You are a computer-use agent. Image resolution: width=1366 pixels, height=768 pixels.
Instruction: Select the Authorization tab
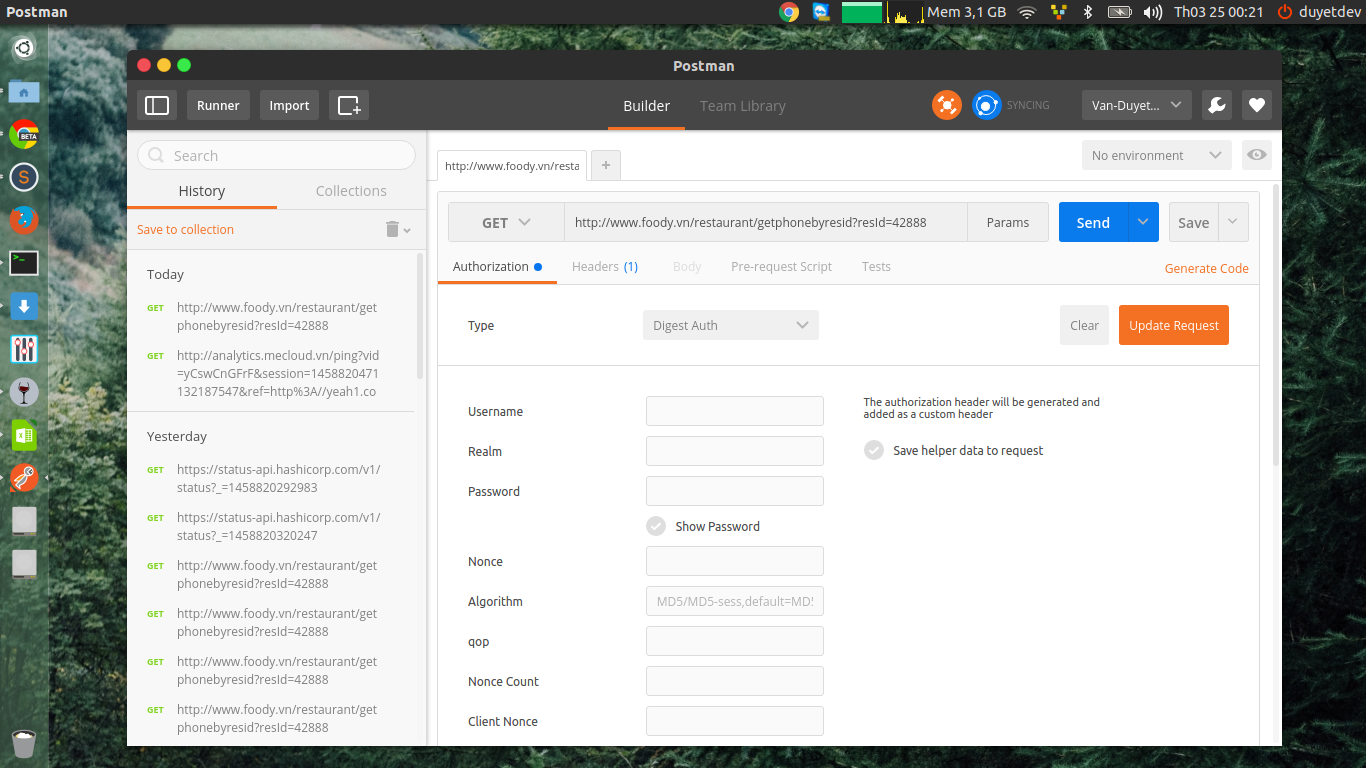(x=497, y=267)
